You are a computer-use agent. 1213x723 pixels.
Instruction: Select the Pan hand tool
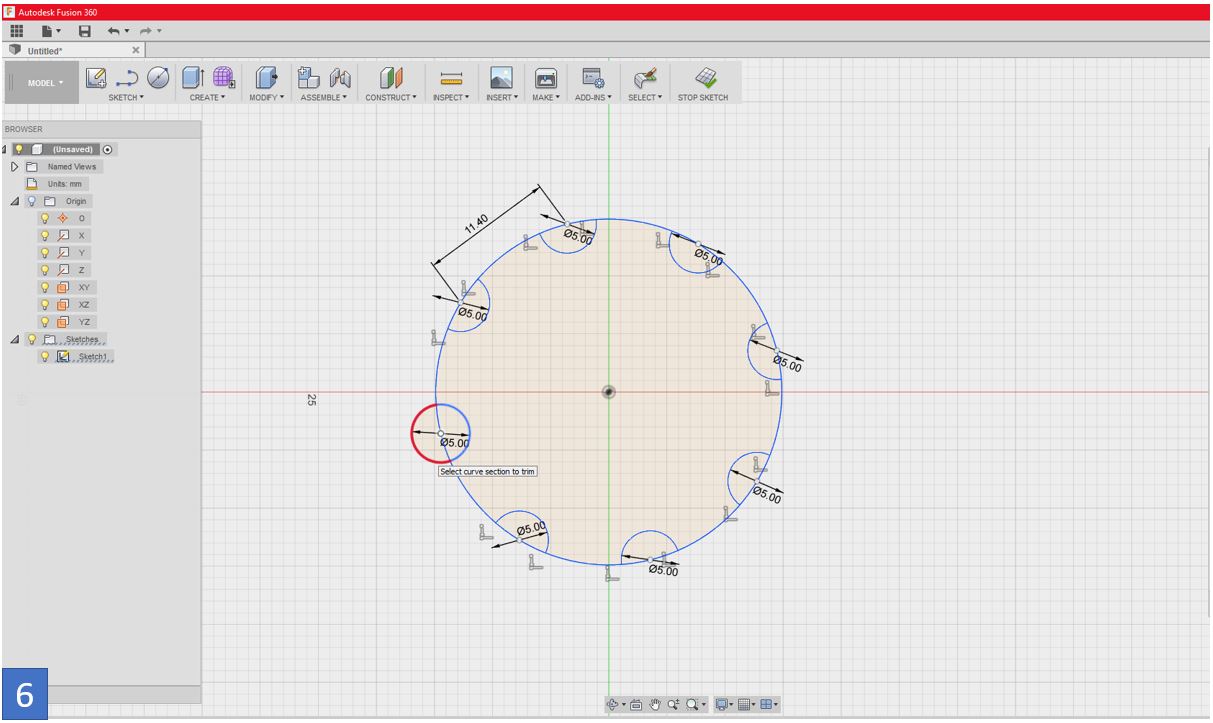click(x=656, y=705)
